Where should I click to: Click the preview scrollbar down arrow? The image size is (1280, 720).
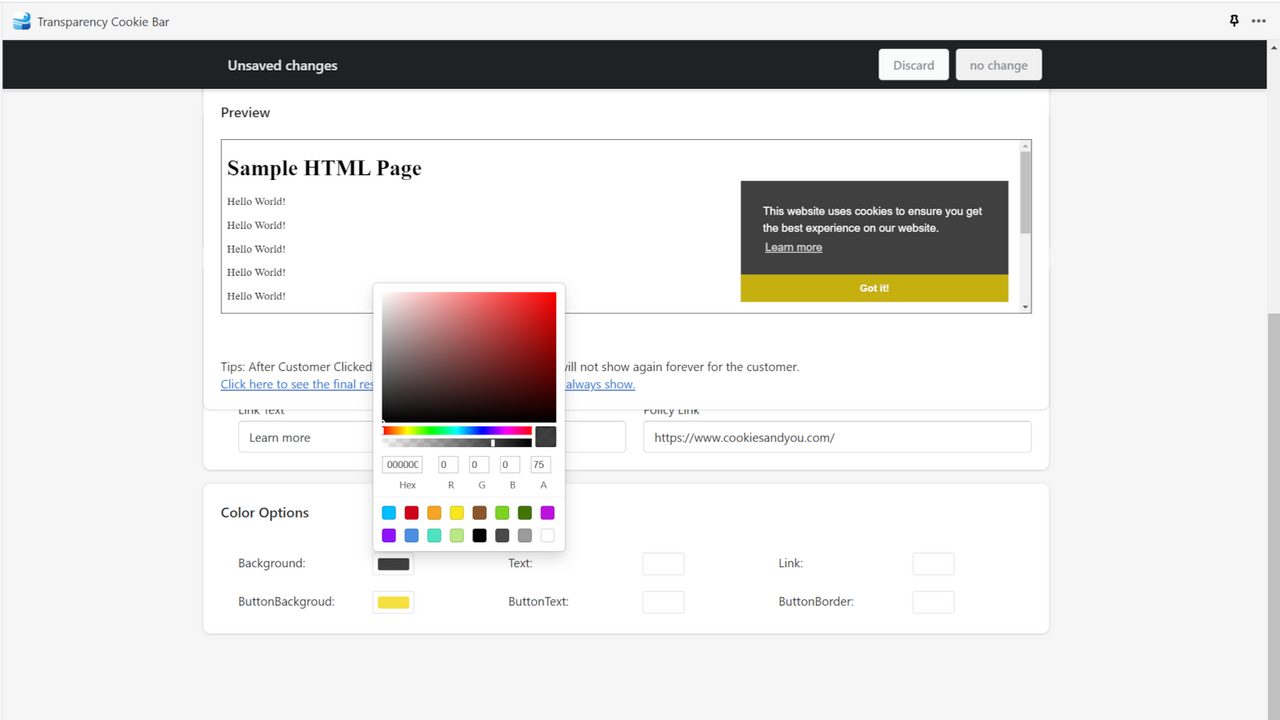1025,306
